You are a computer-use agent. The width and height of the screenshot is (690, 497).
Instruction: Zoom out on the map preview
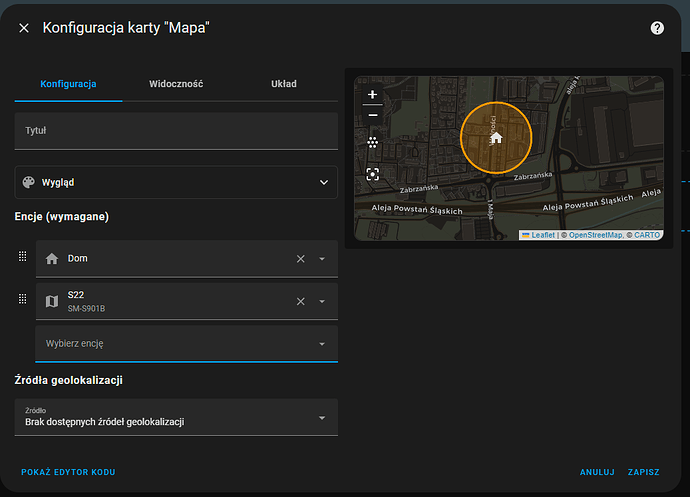[x=373, y=115]
